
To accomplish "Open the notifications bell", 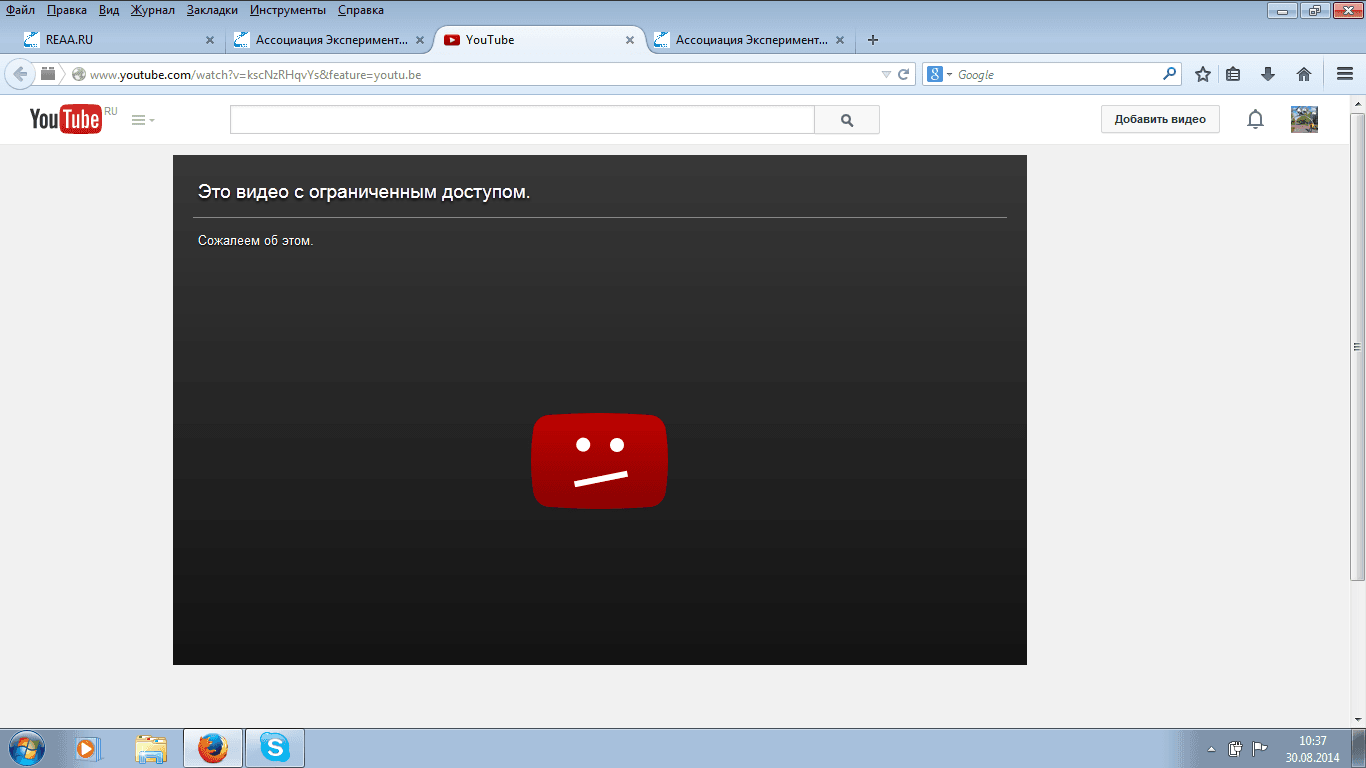I will pos(1255,120).
